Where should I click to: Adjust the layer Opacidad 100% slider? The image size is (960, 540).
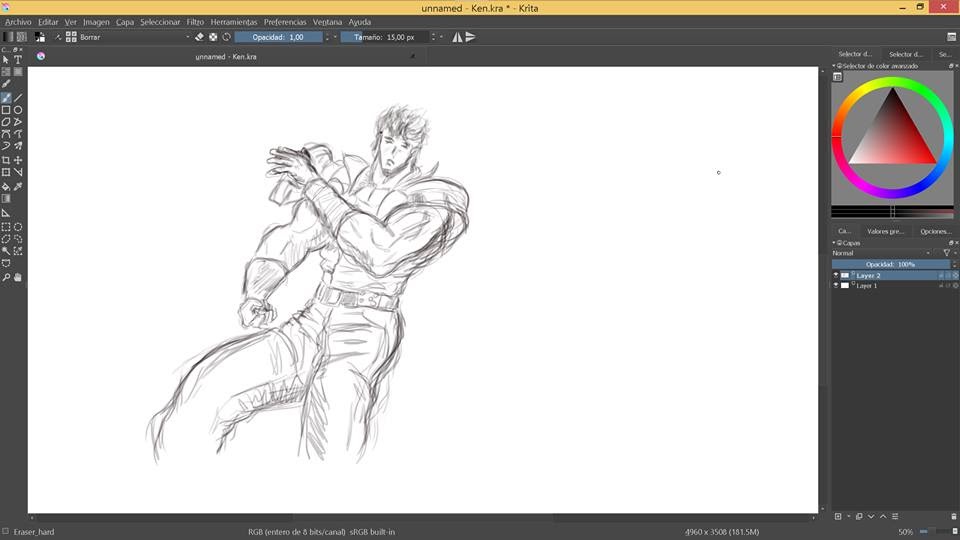(890, 264)
